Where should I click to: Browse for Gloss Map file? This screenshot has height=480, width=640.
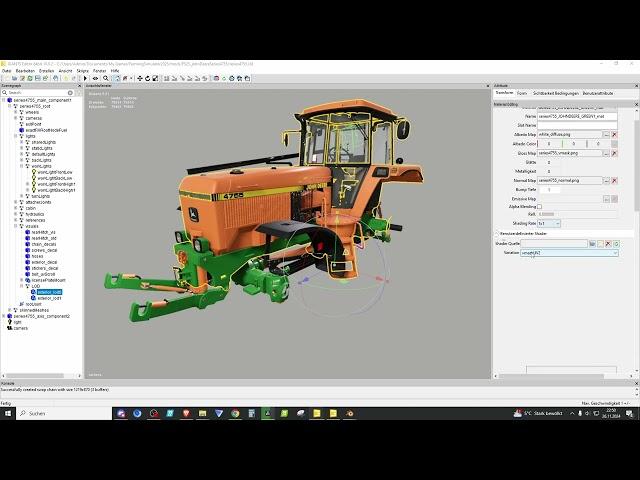pos(606,153)
